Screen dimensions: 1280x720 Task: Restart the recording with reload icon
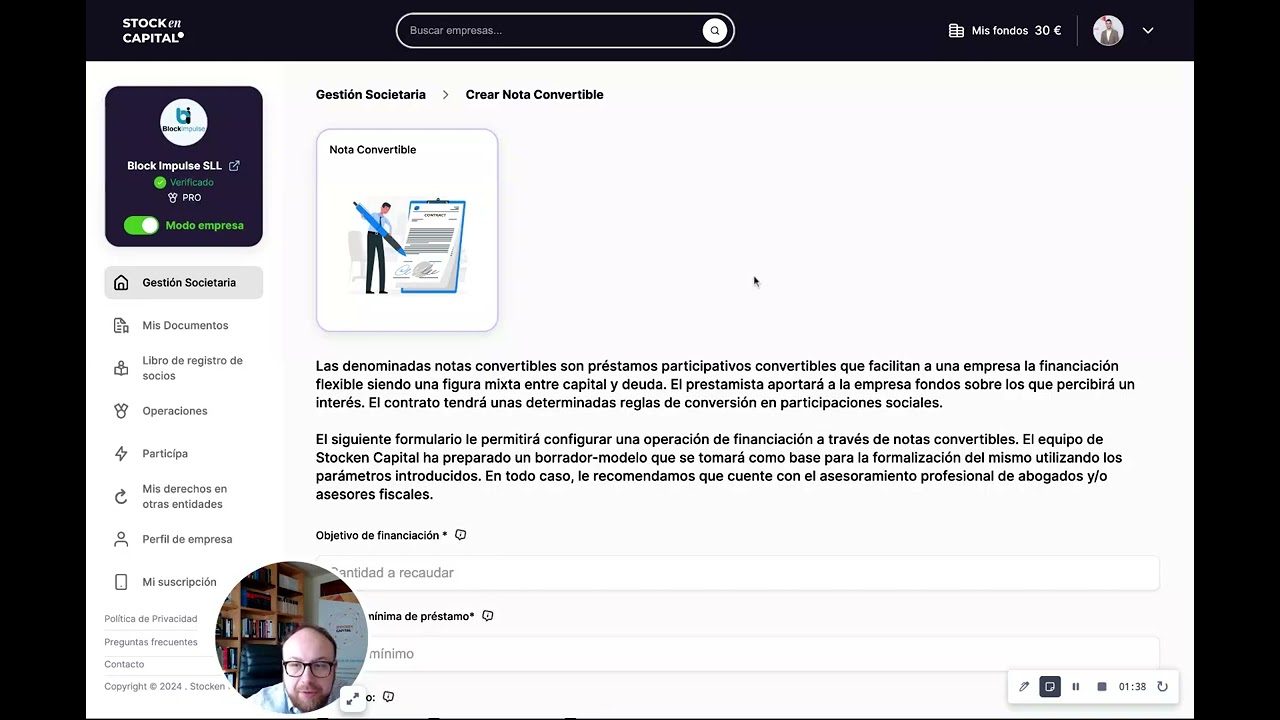pyautogui.click(x=1162, y=687)
